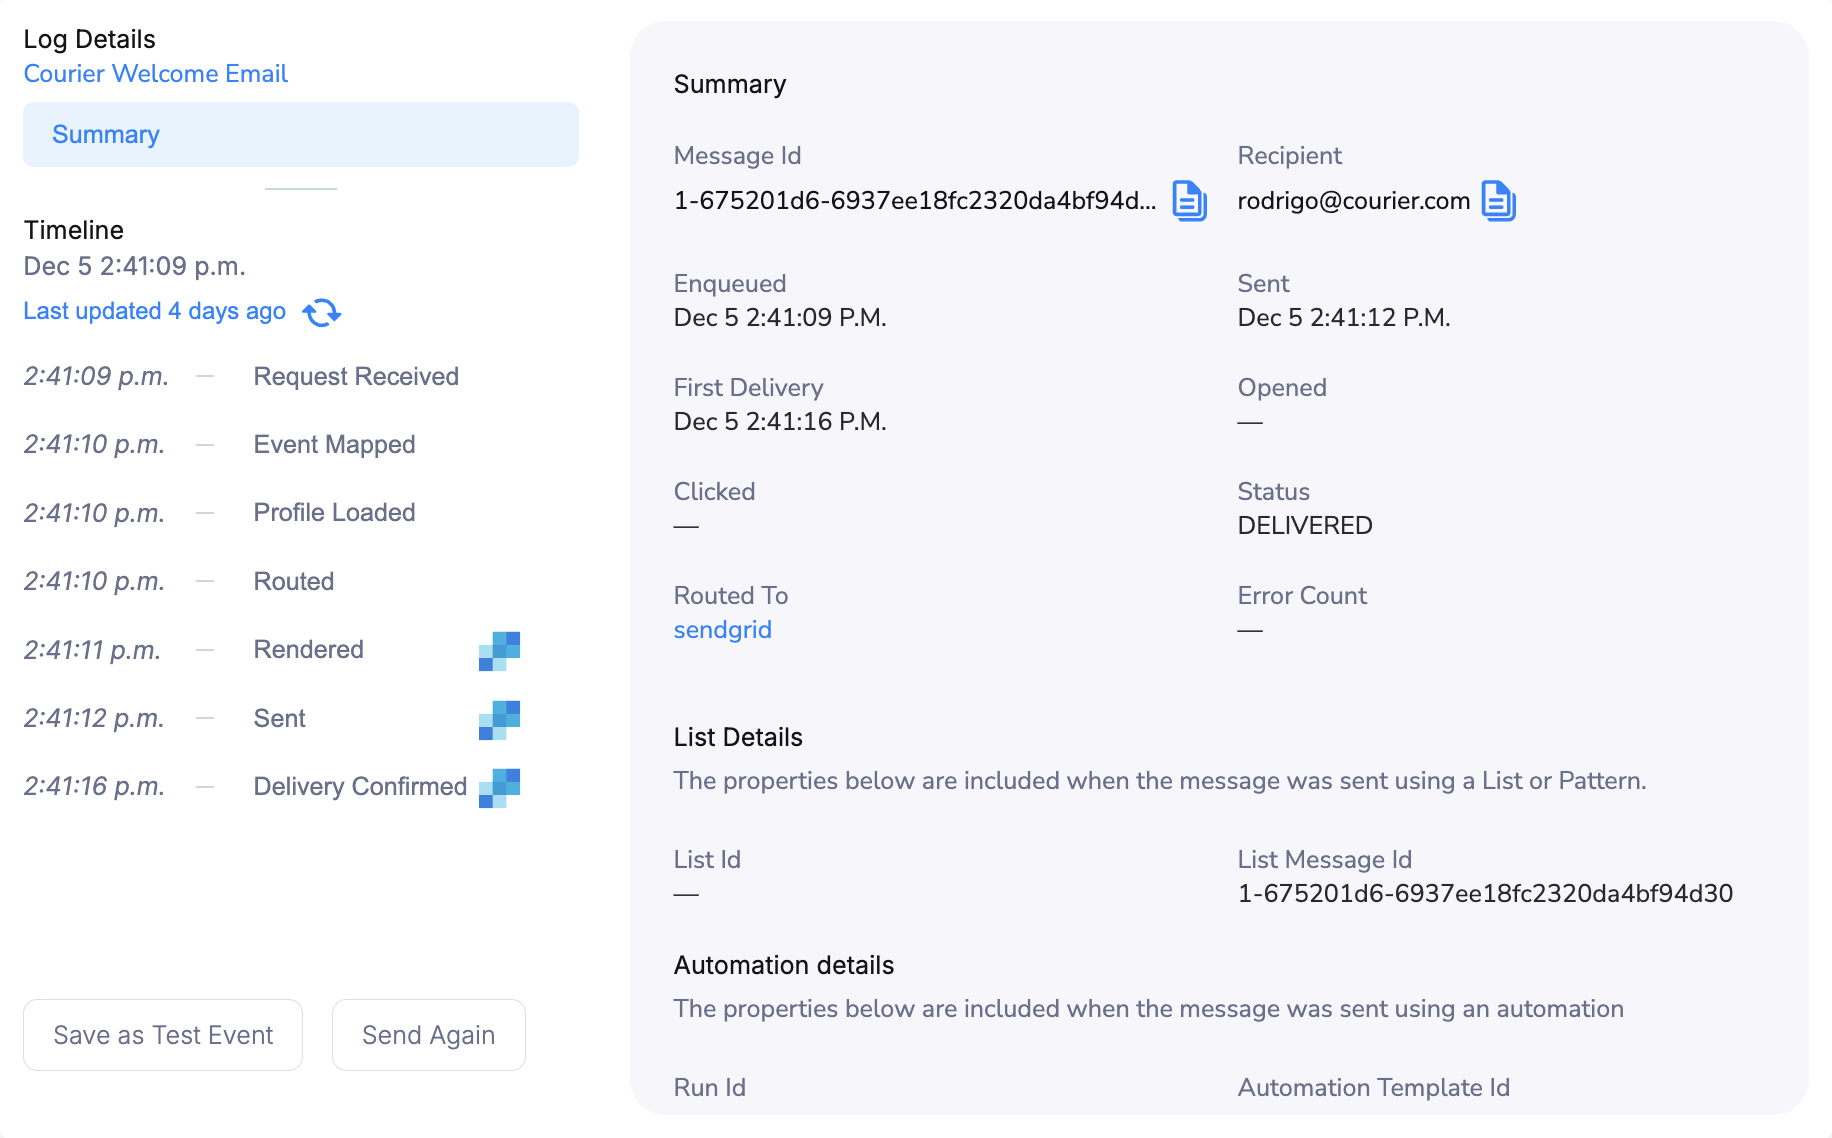Click the Routed timeline event
This screenshot has height=1138, width=1832.
[x=293, y=581]
